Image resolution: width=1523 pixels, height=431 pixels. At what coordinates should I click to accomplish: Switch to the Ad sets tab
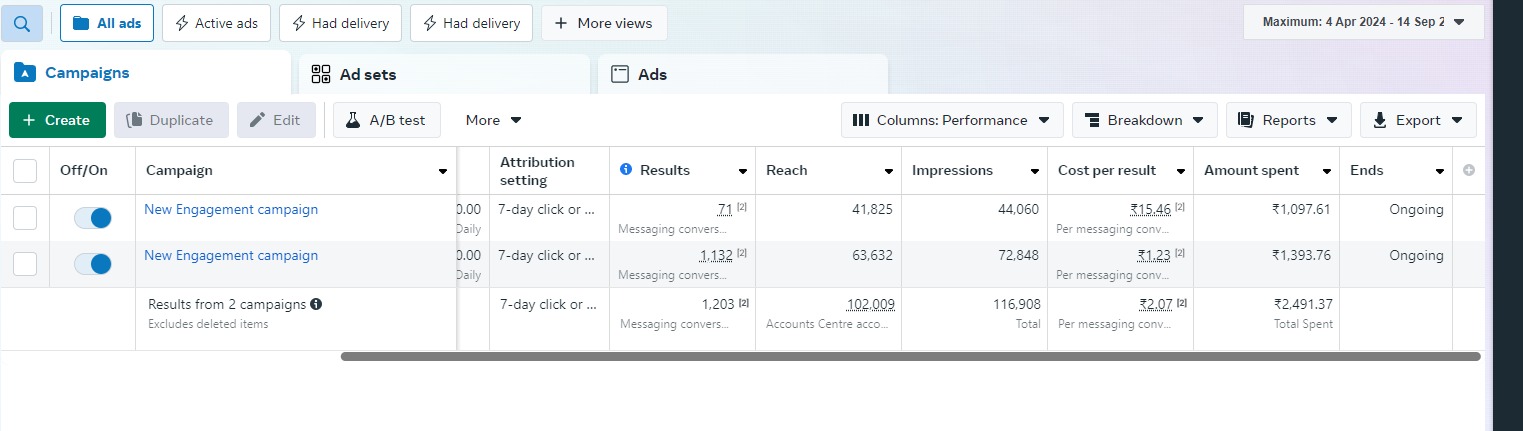coord(443,74)
